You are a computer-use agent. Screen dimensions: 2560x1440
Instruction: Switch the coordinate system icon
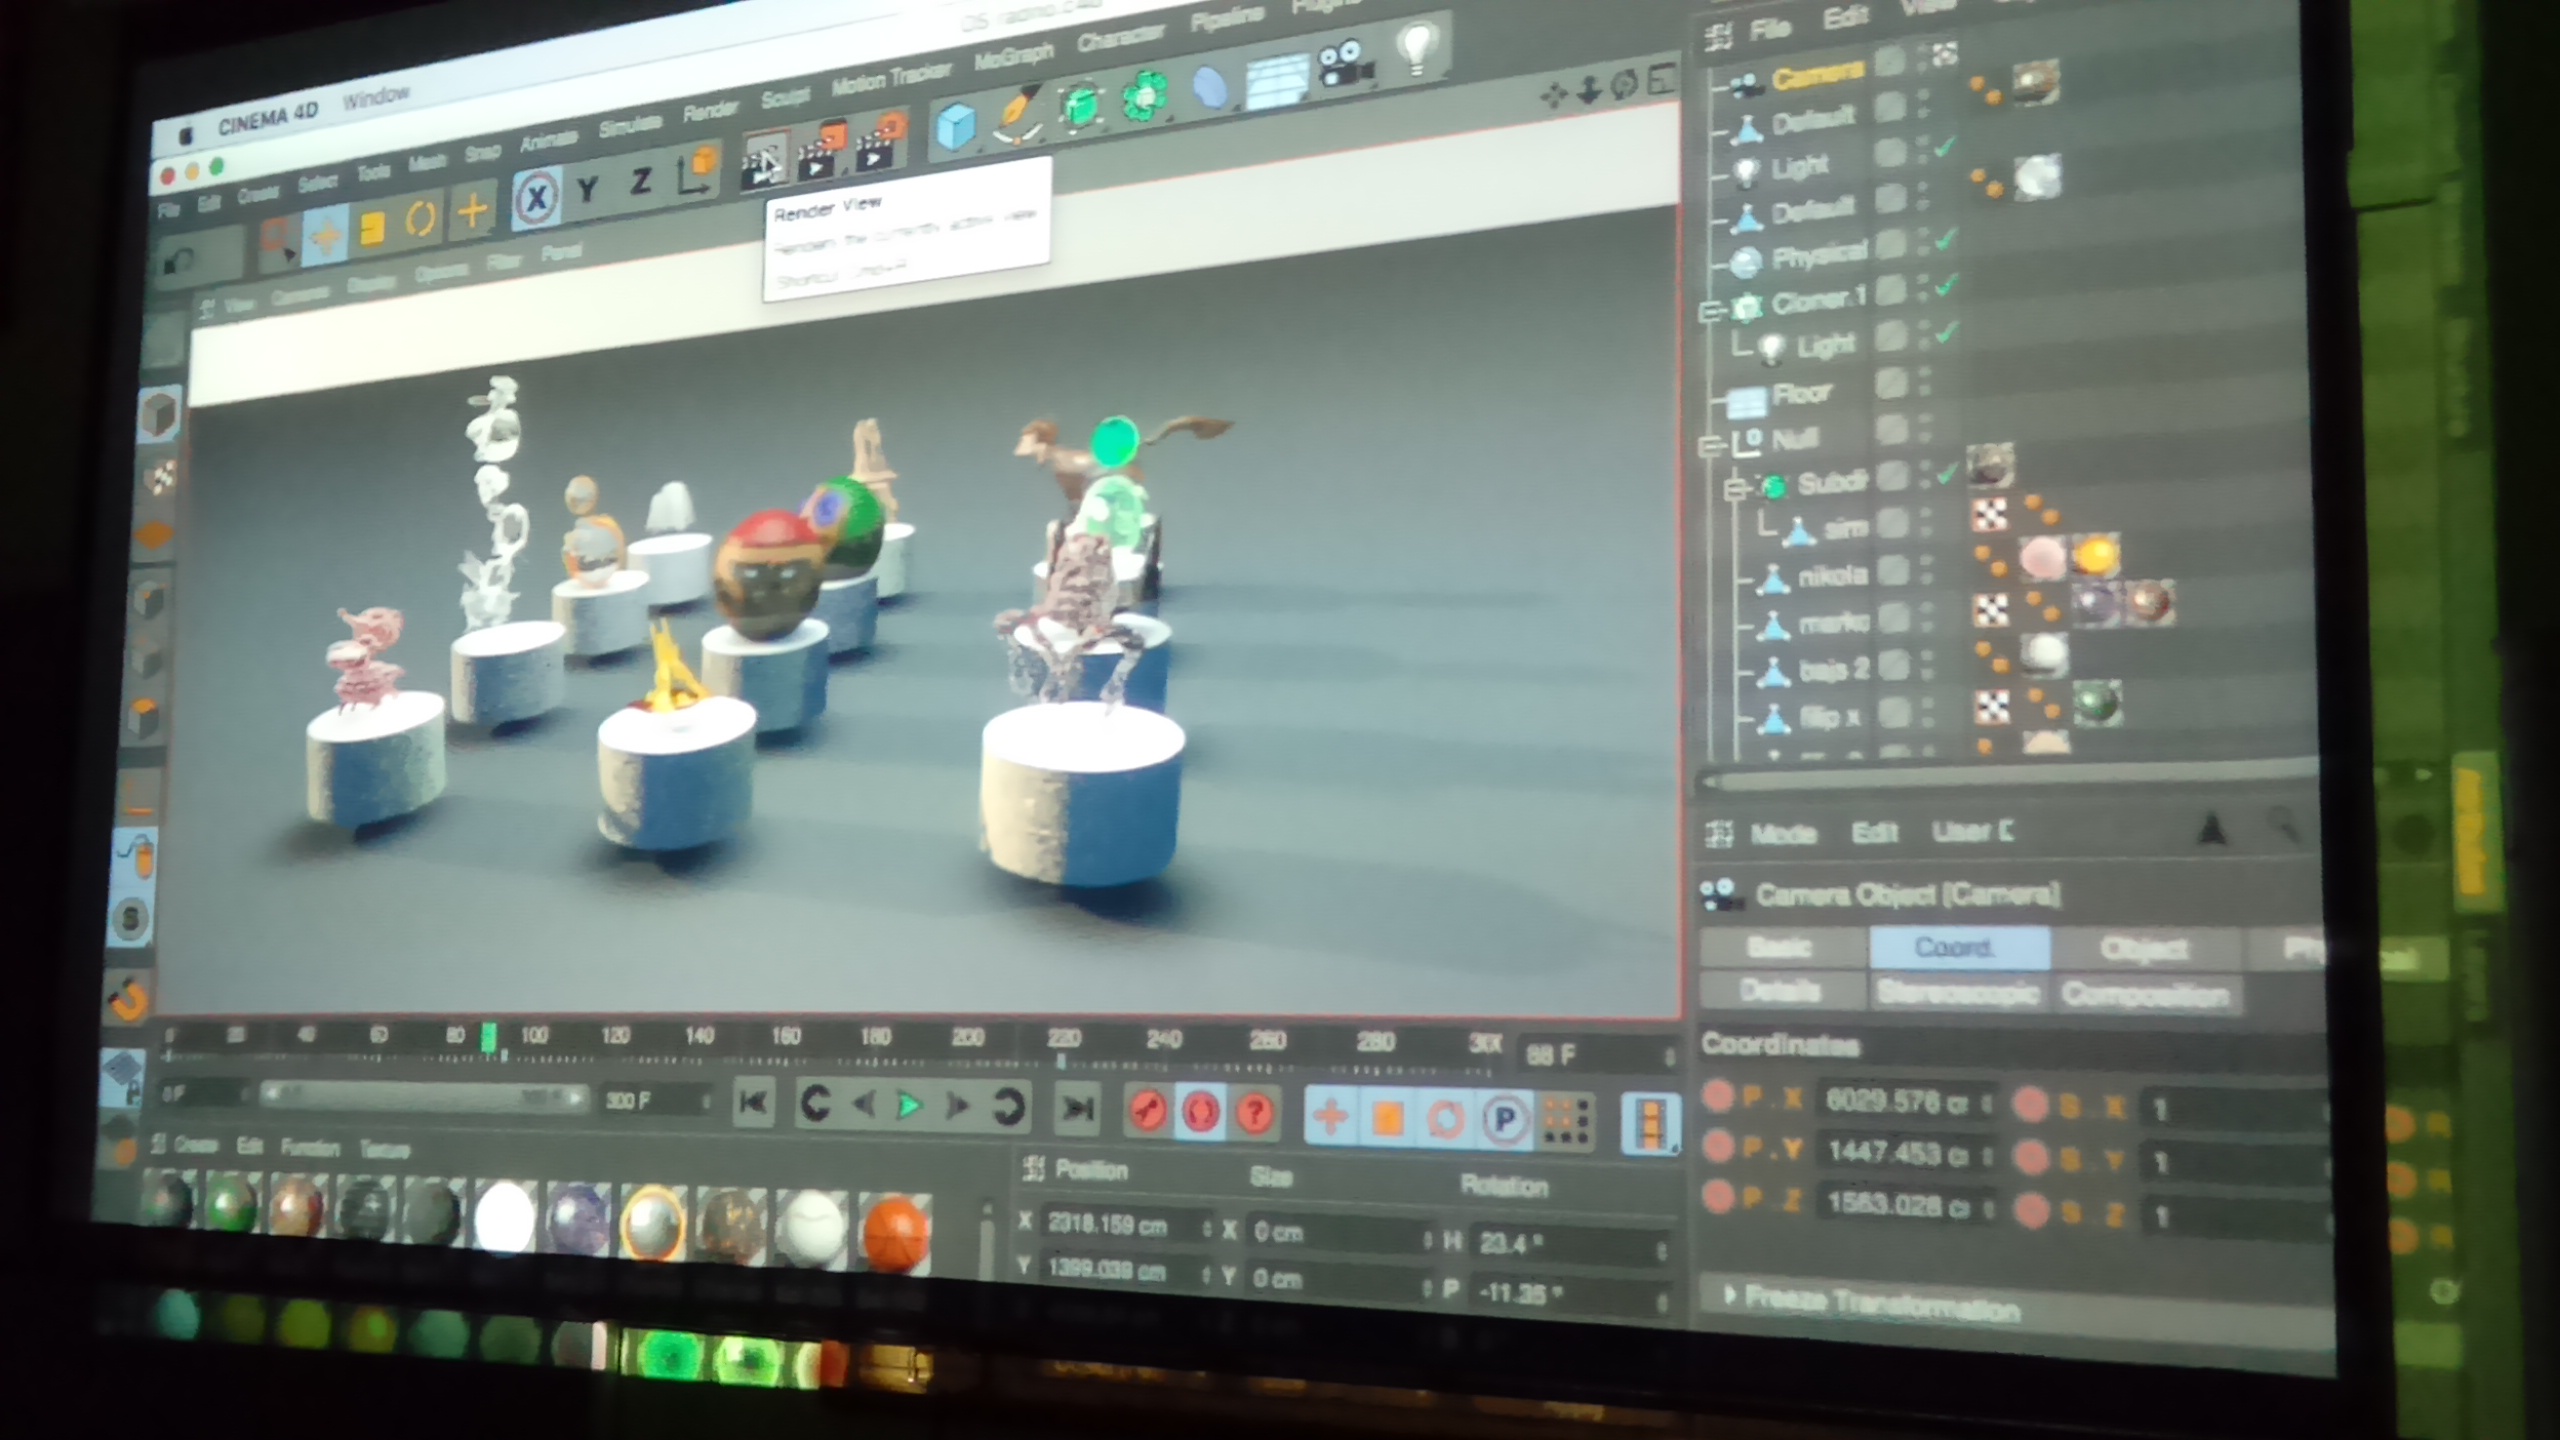pos(697,171)
